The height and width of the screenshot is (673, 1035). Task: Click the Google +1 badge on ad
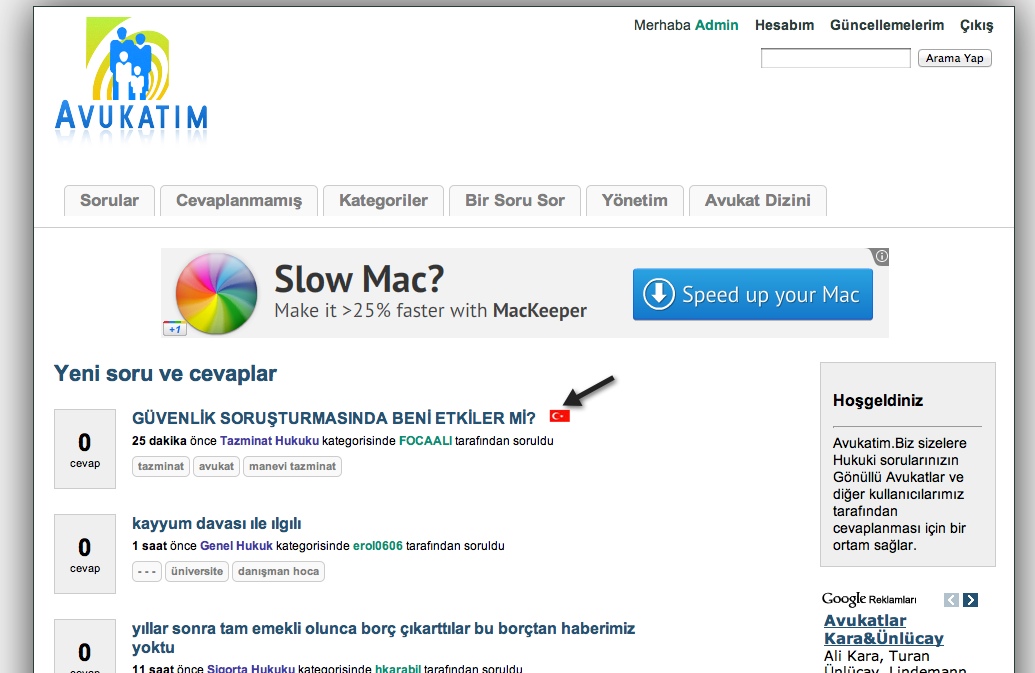tap(174, 329)
